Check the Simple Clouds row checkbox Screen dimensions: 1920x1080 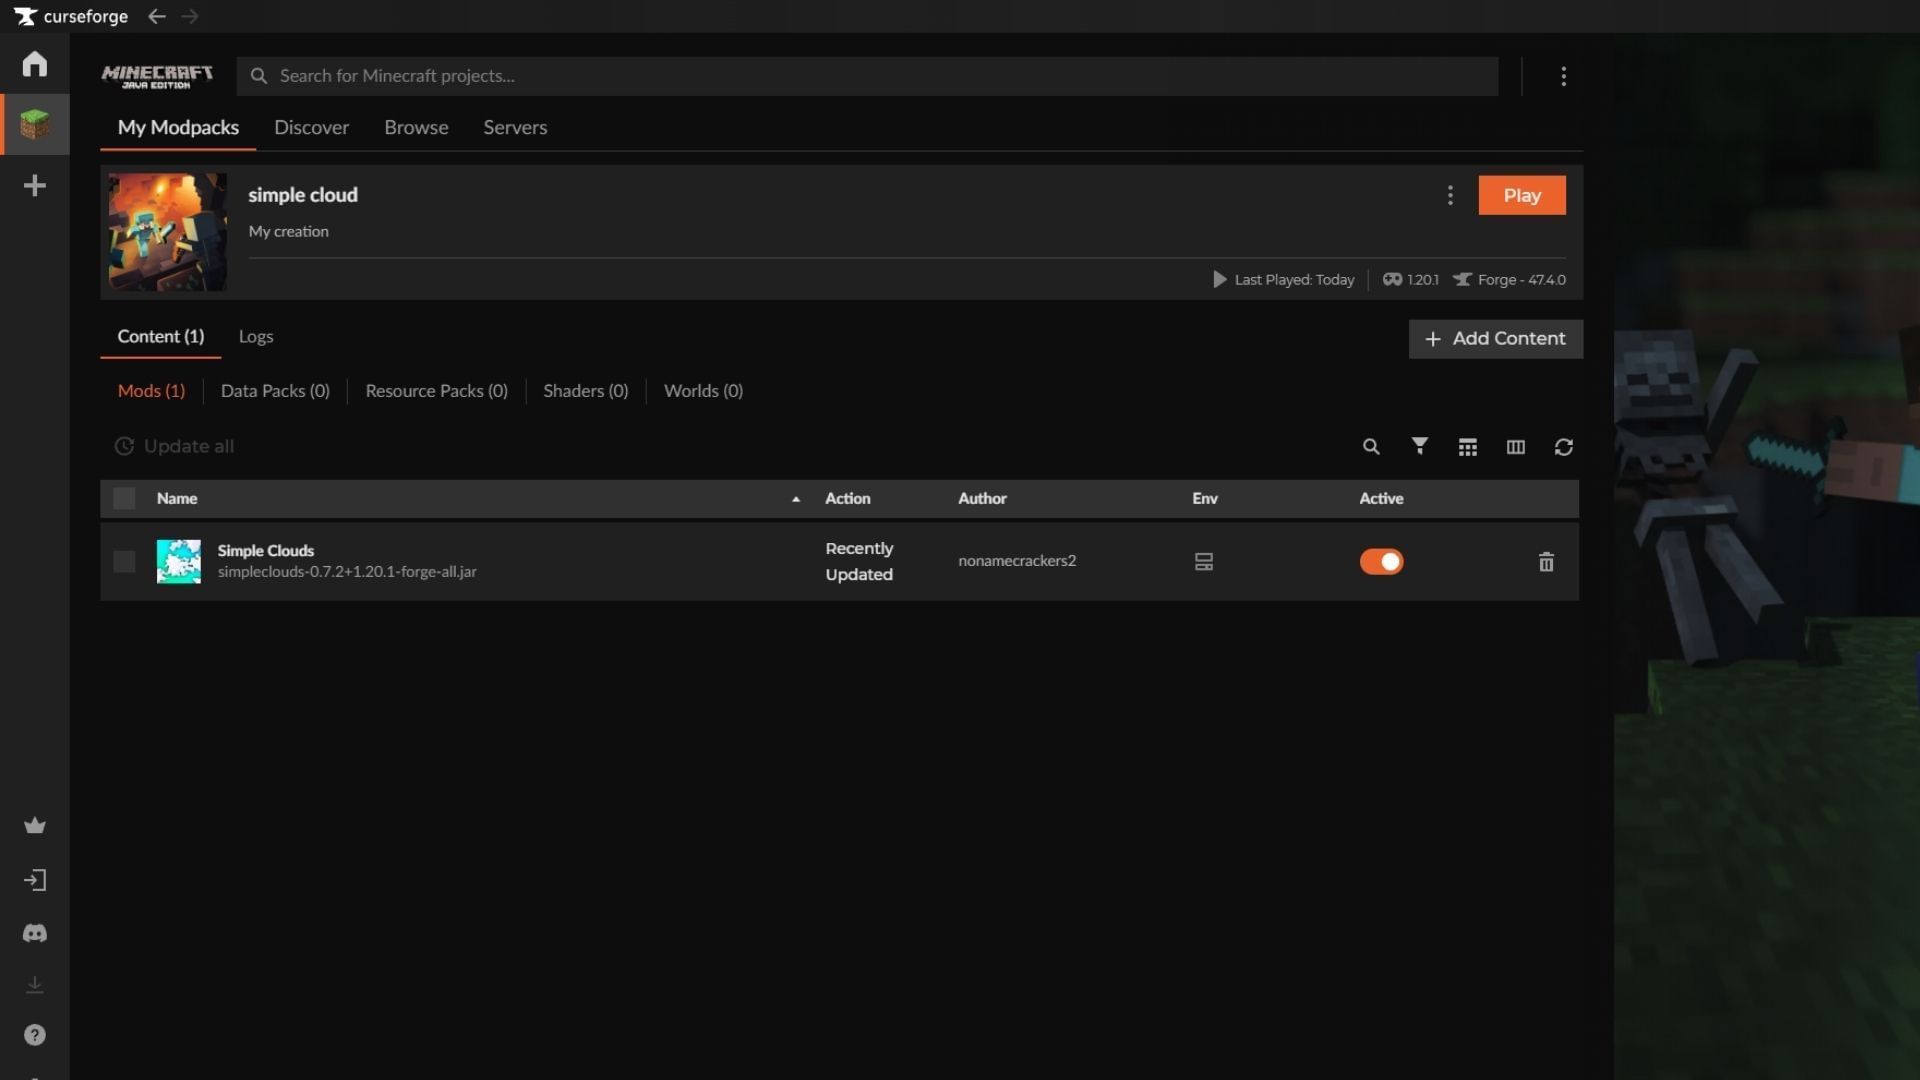click(x=124, y=562)
